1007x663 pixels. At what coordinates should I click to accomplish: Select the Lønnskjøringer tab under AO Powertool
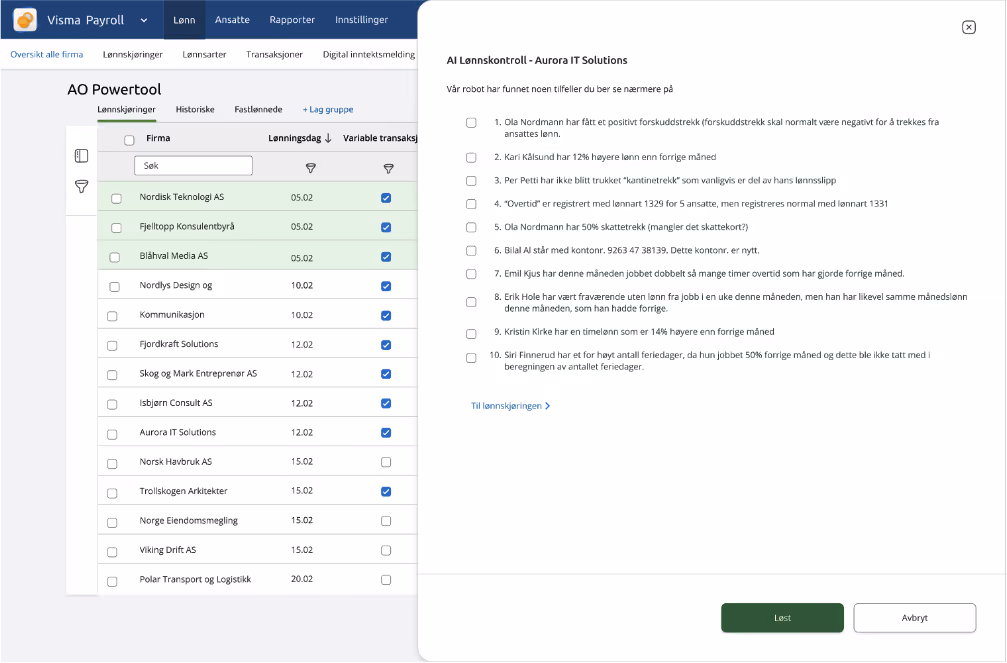127,109
